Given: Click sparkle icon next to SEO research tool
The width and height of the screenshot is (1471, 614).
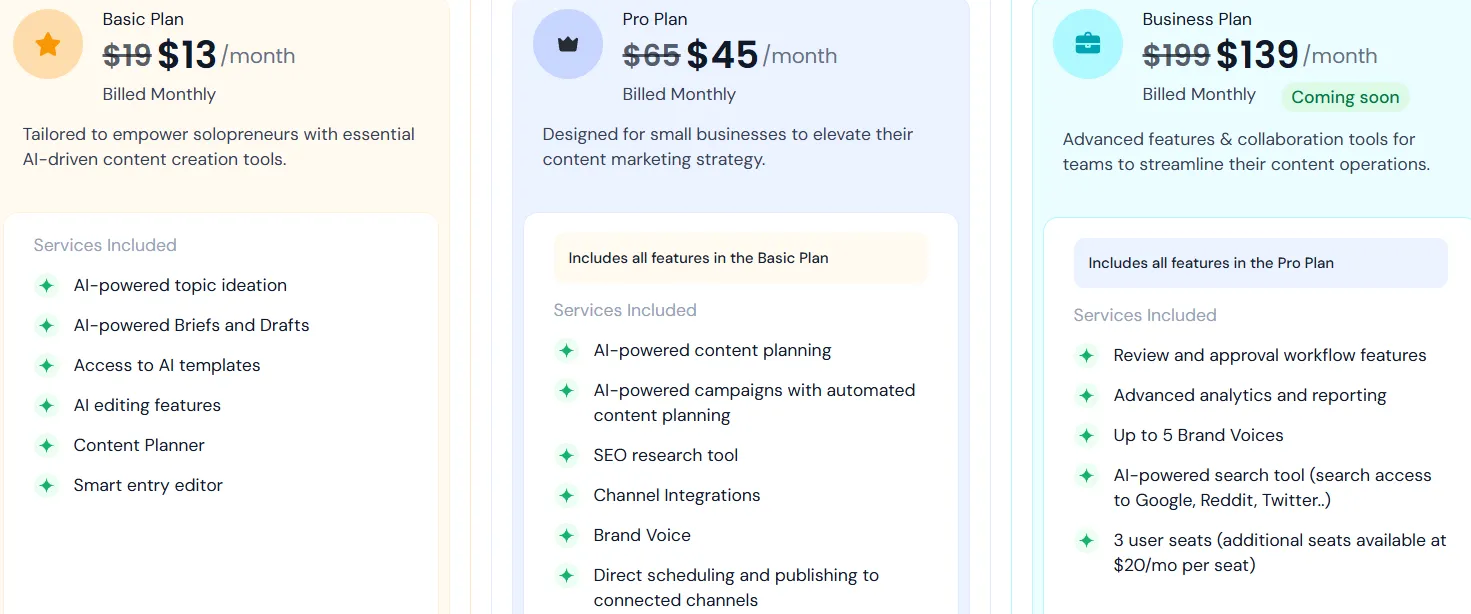Looking at the screenshot, I should (x=566, y=456).
